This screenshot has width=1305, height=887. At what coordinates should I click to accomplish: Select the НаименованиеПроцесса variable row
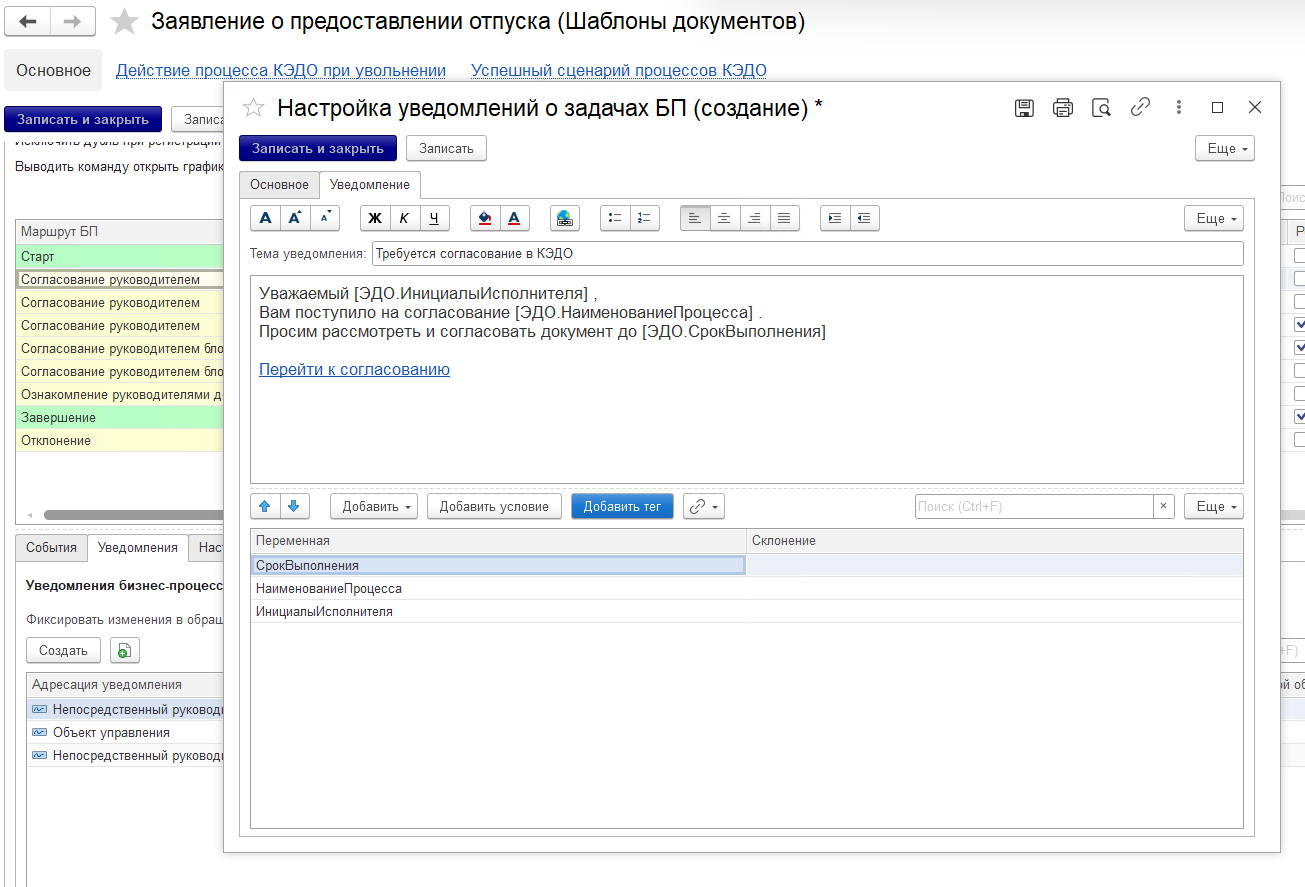746,588
